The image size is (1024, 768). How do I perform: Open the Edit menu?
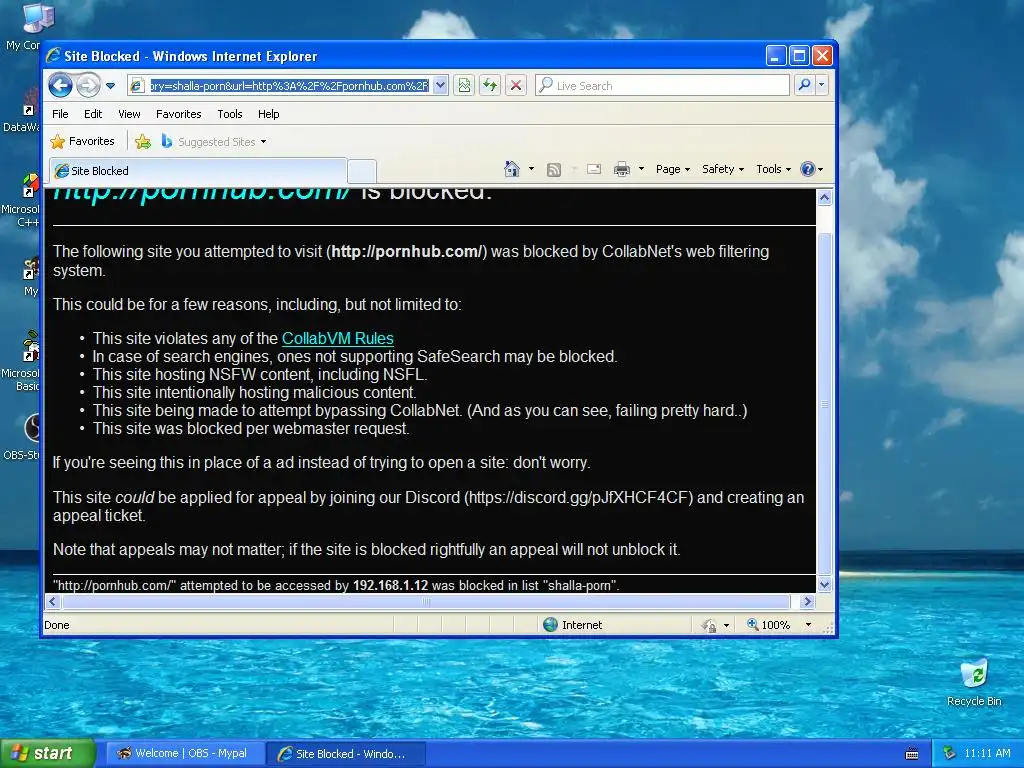93,114
